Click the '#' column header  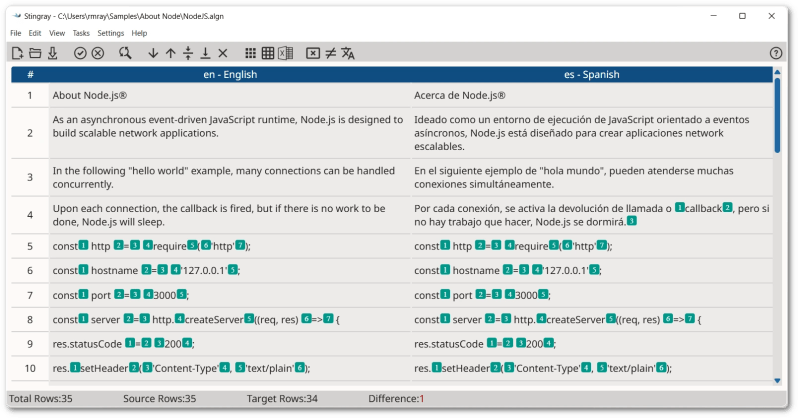30,74
